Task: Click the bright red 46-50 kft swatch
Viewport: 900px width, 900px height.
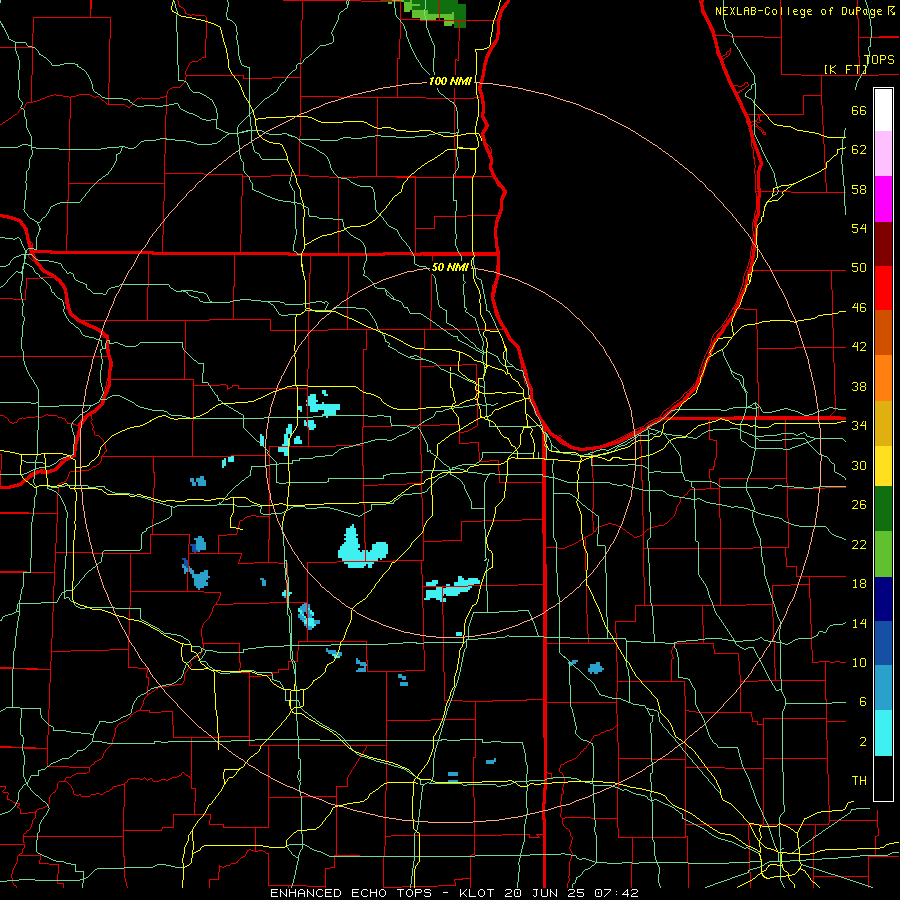Action: click(883, 288)
